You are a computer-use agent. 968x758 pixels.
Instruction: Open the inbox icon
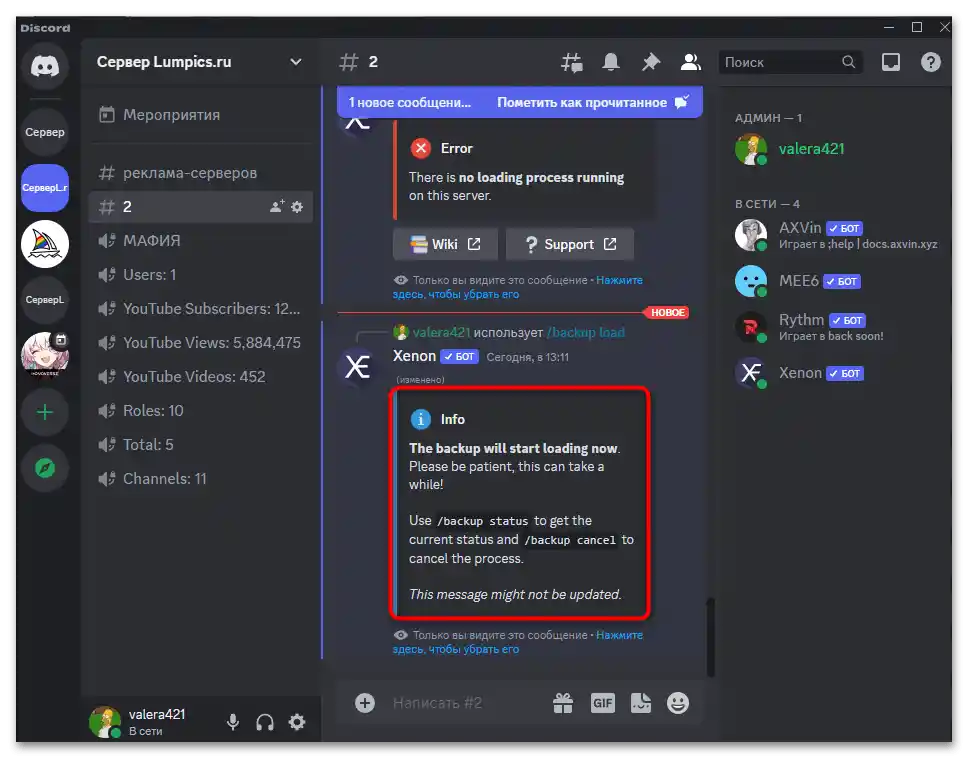[890, 62]
